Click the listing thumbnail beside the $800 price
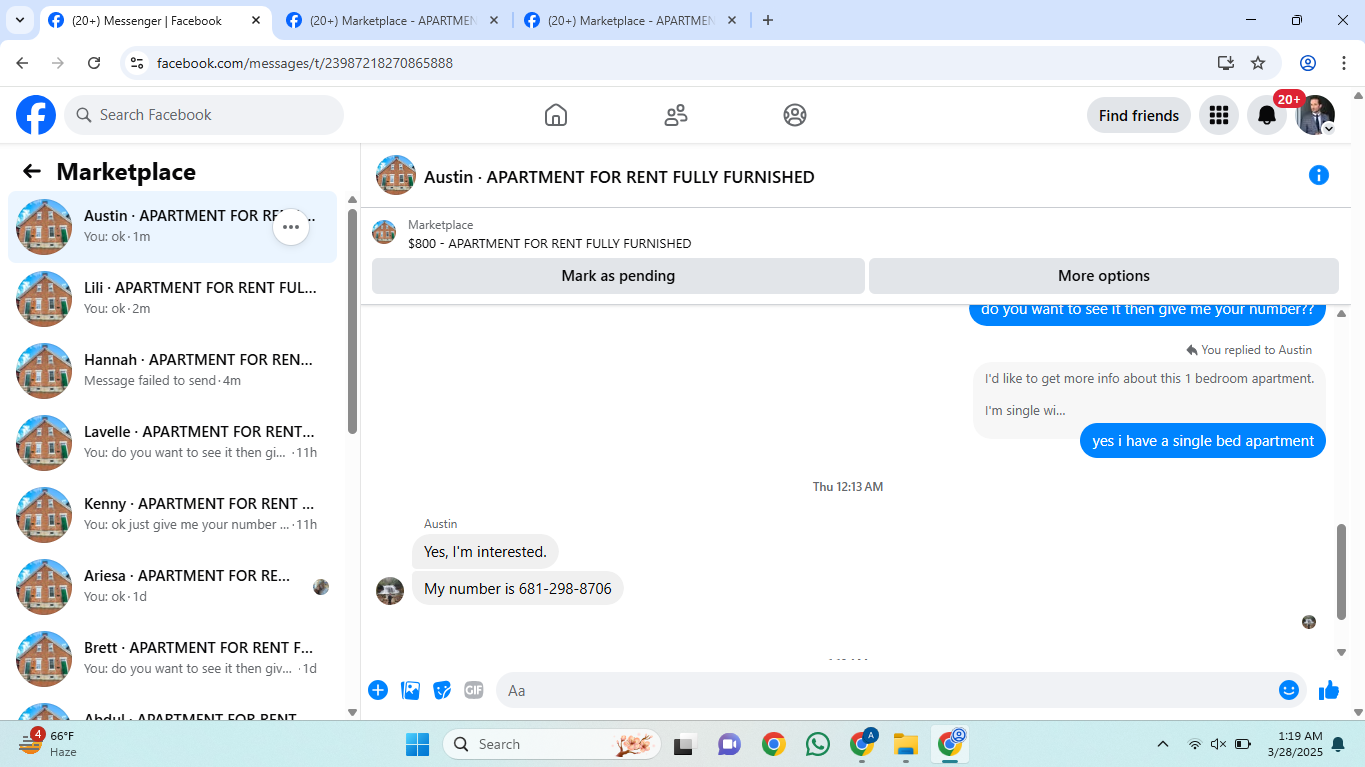Viewport: 1365px width, 767px height. (384, 232)
